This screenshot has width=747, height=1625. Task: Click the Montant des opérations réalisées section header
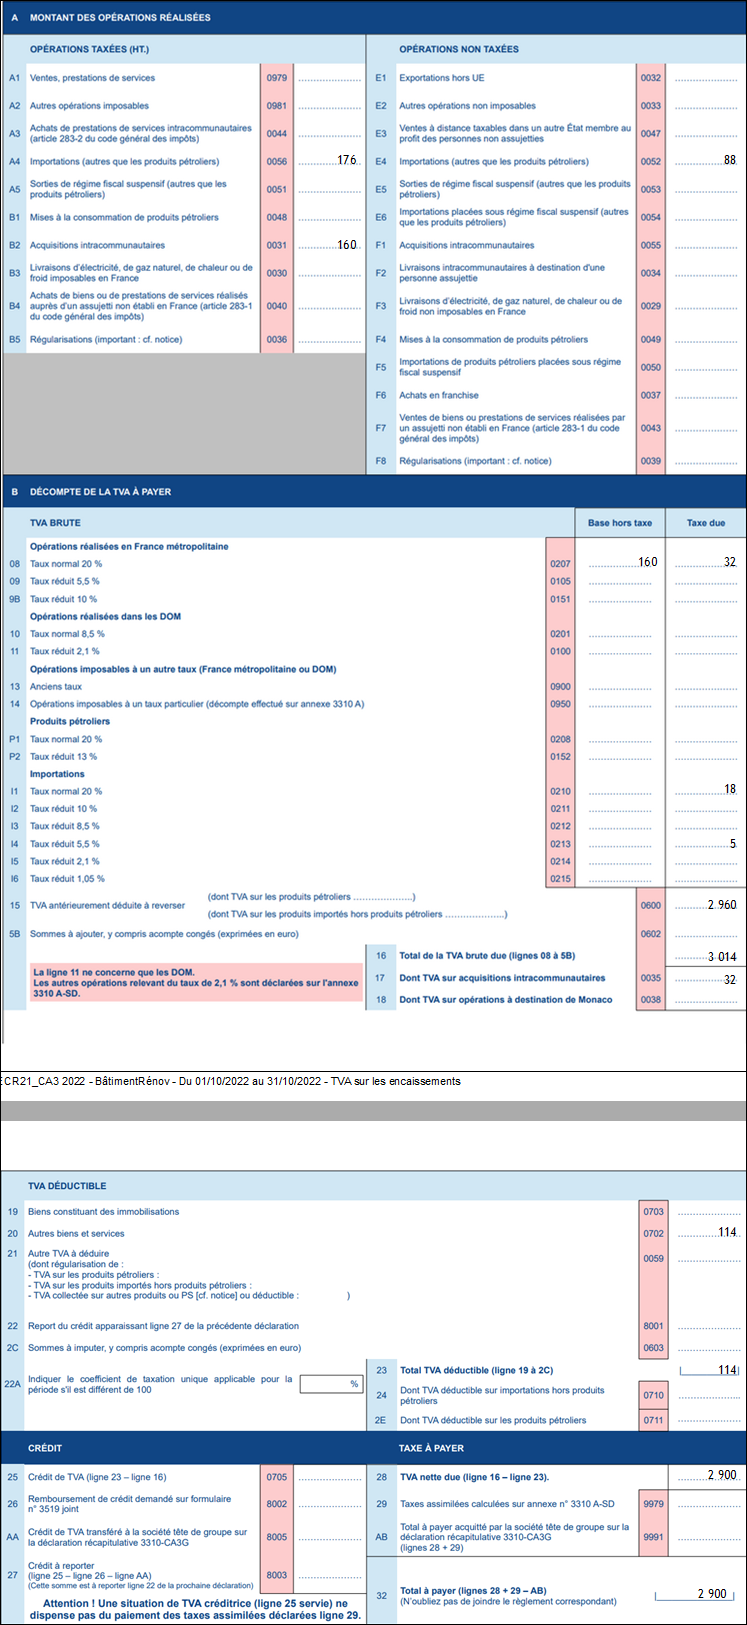120,18
